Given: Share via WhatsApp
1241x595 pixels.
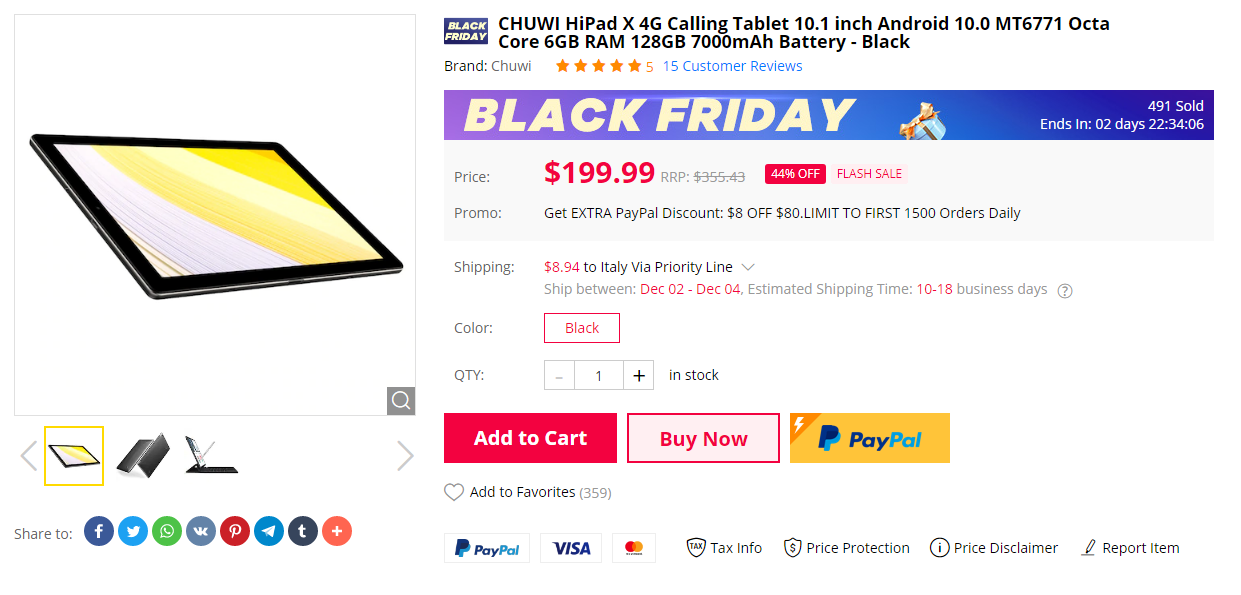Looking at the screenshot, I should [166, 530].
